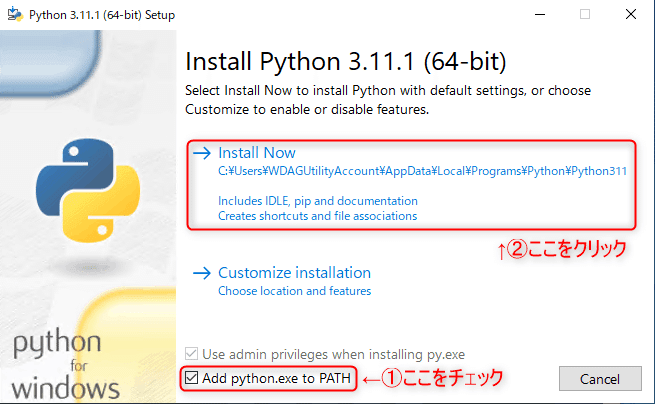
Task: Minimize the Python Setup window
Action: 541,14
